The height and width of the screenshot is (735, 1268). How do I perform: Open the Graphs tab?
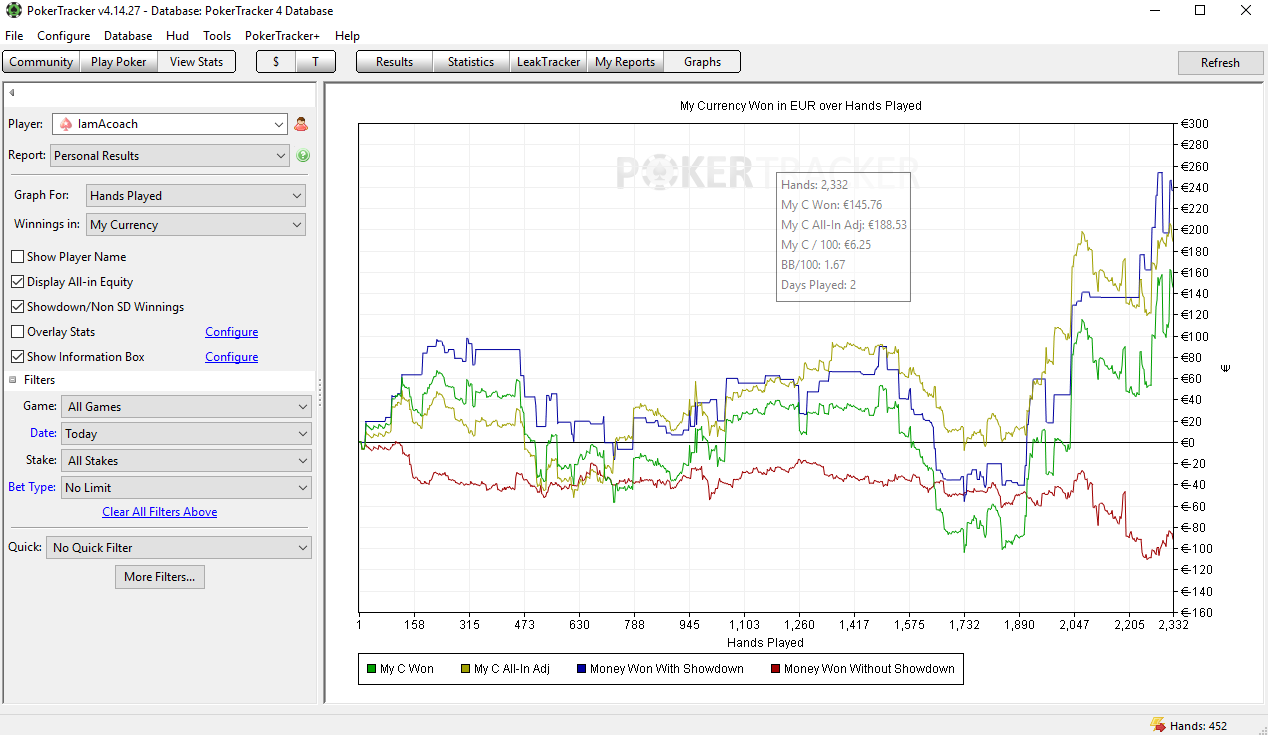(x=702, y=62)
